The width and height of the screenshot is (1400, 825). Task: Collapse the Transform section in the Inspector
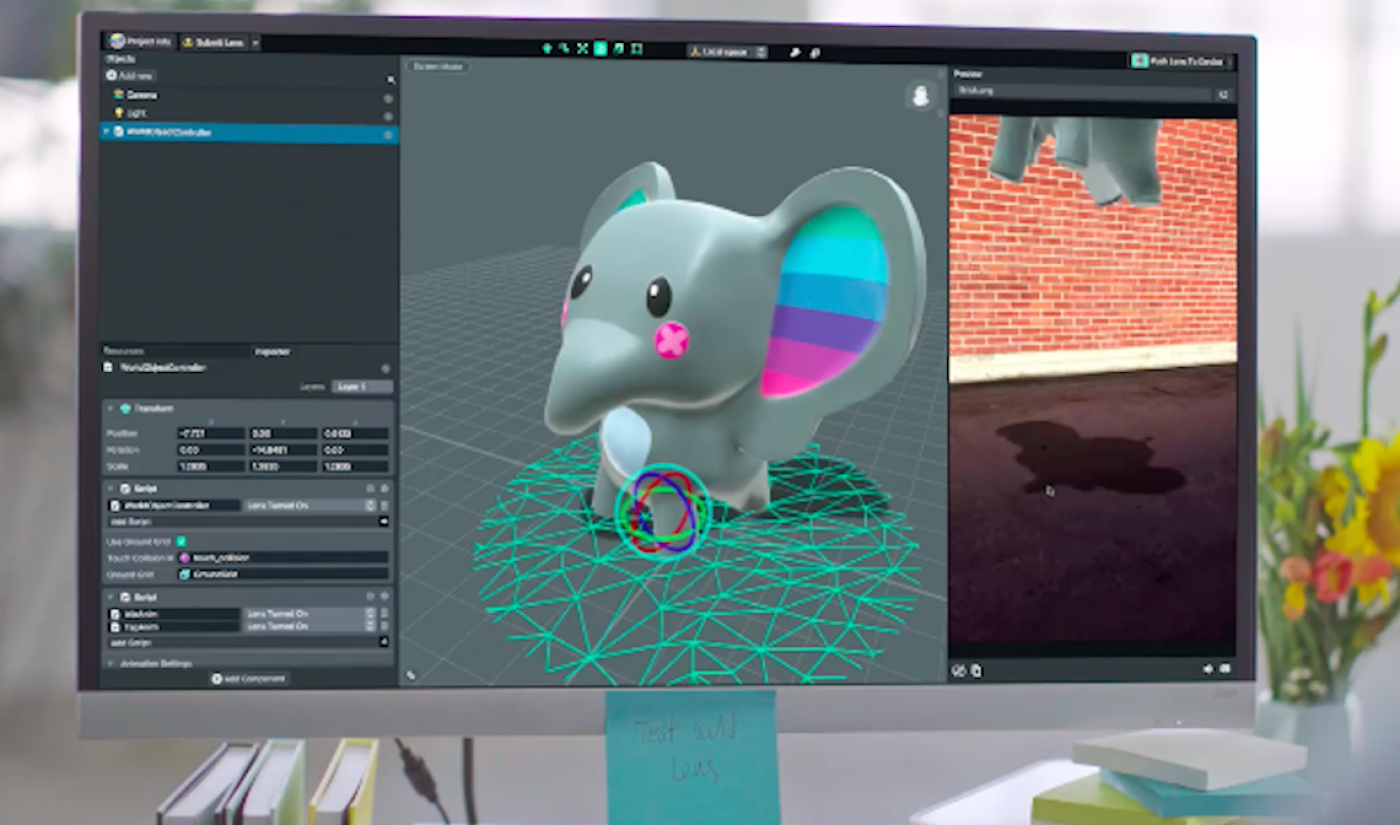click(110, 408)
